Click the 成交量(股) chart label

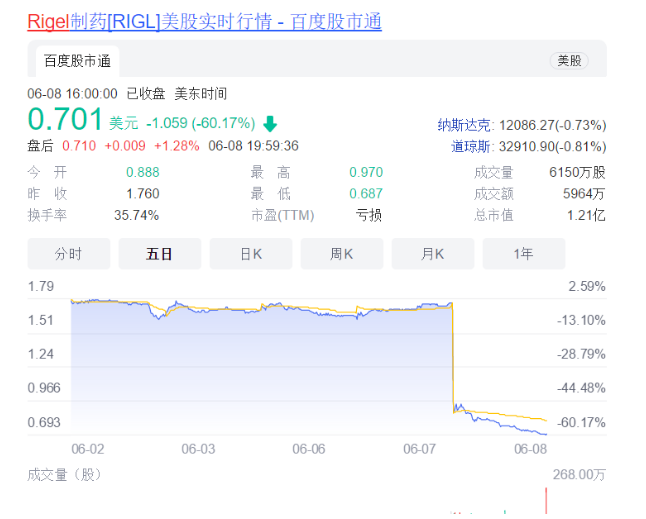point(63,474)
